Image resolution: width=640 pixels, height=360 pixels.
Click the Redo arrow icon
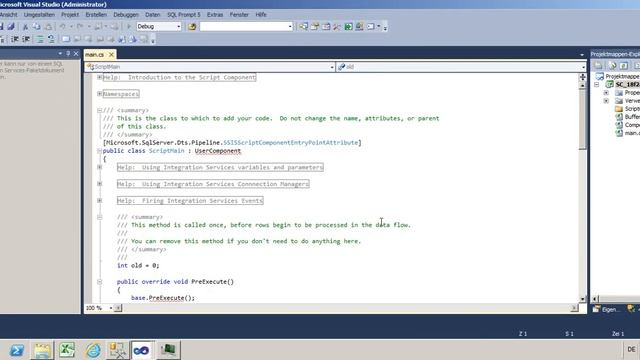click(80, 27)
